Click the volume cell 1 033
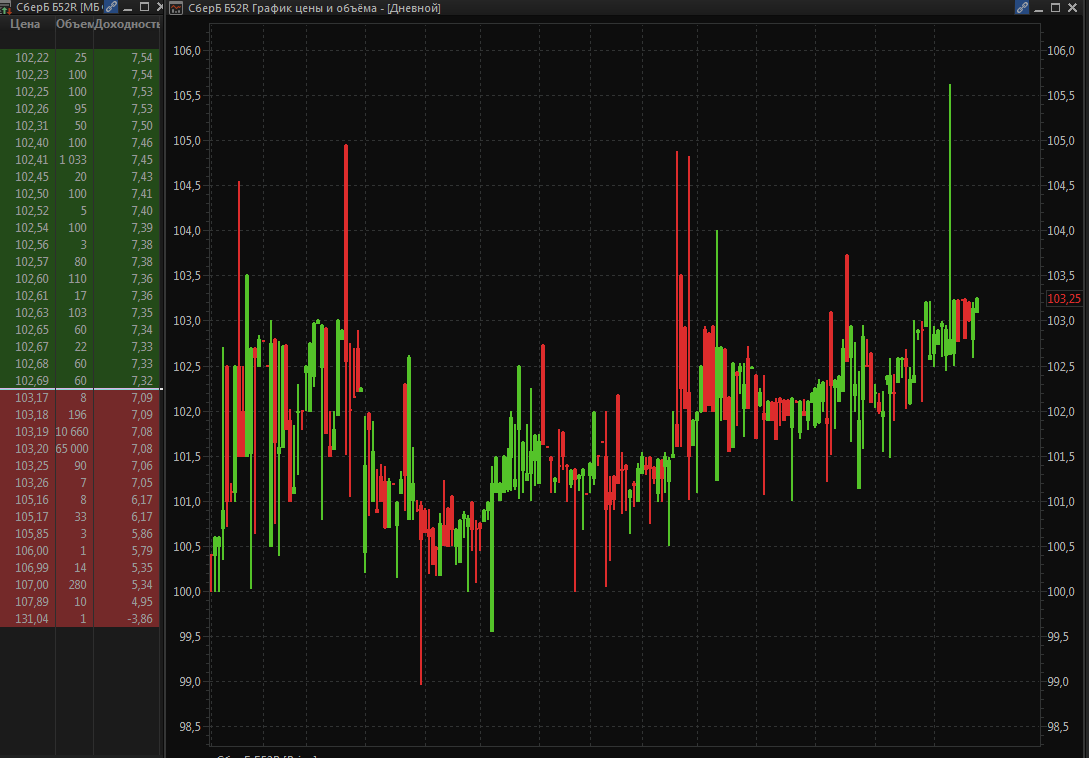This screenshot has height=758, width=1089. point(73,160)
